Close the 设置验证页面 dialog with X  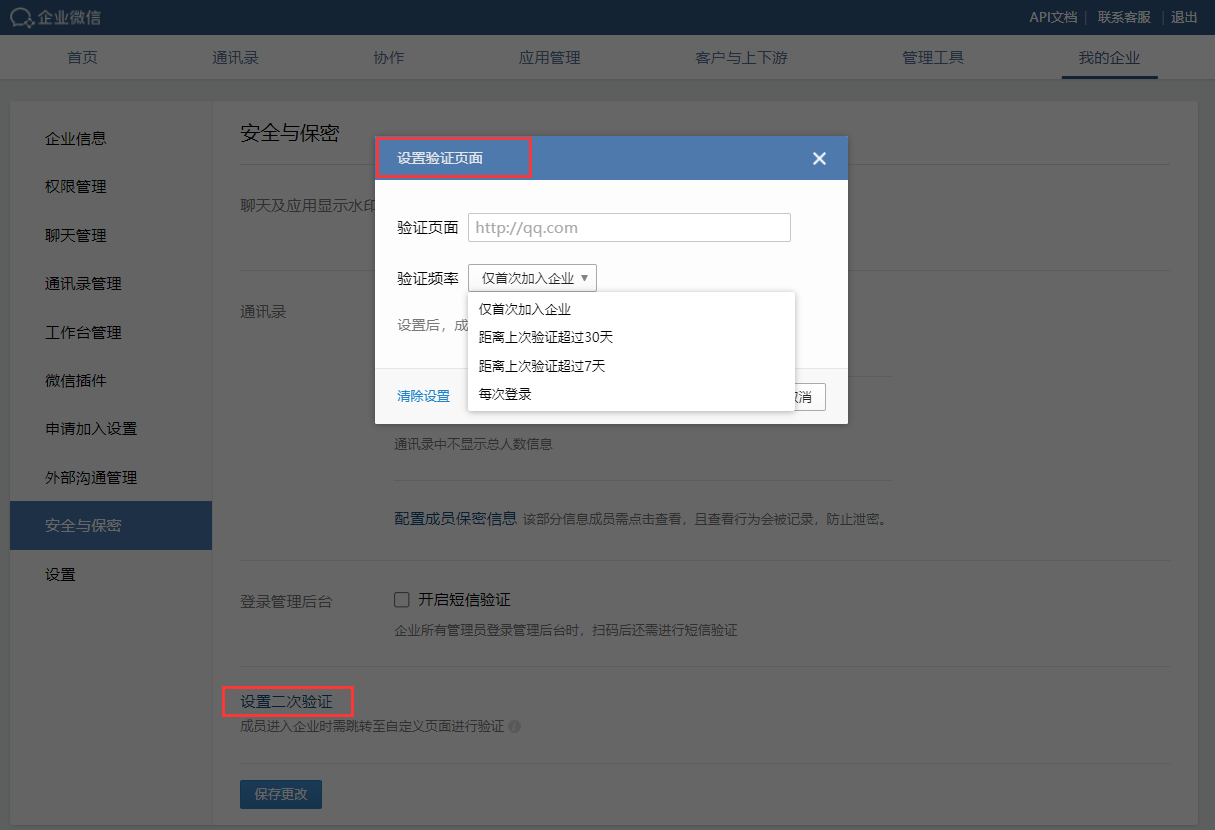(819, 158)
